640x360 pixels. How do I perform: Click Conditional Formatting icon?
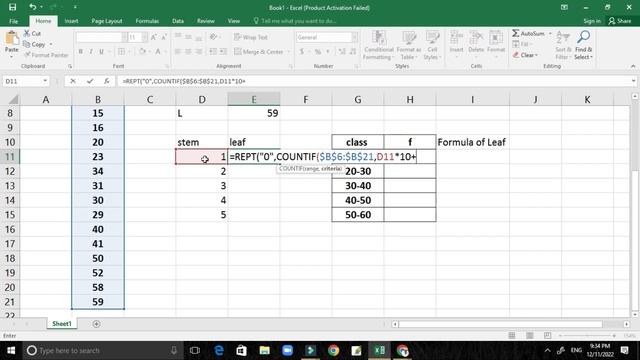click(x=379, y=38)
